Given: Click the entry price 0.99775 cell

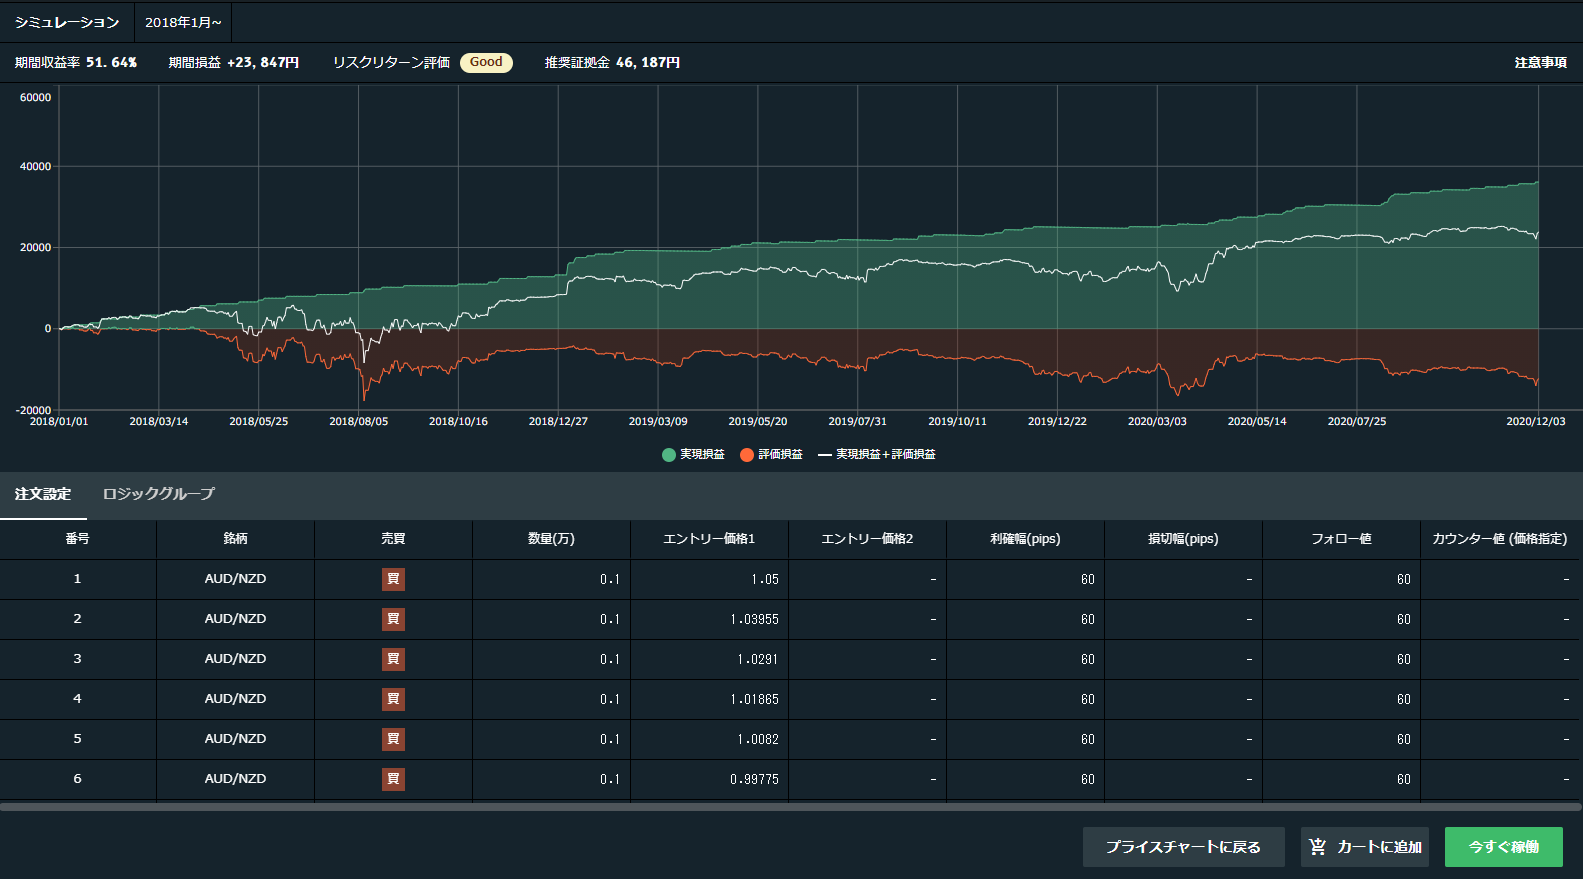Looking at the screenshot, I should (710, 779).
